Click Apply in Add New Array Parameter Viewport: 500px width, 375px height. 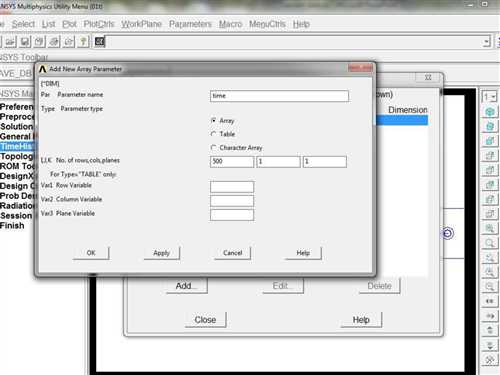tap(162, 253)
